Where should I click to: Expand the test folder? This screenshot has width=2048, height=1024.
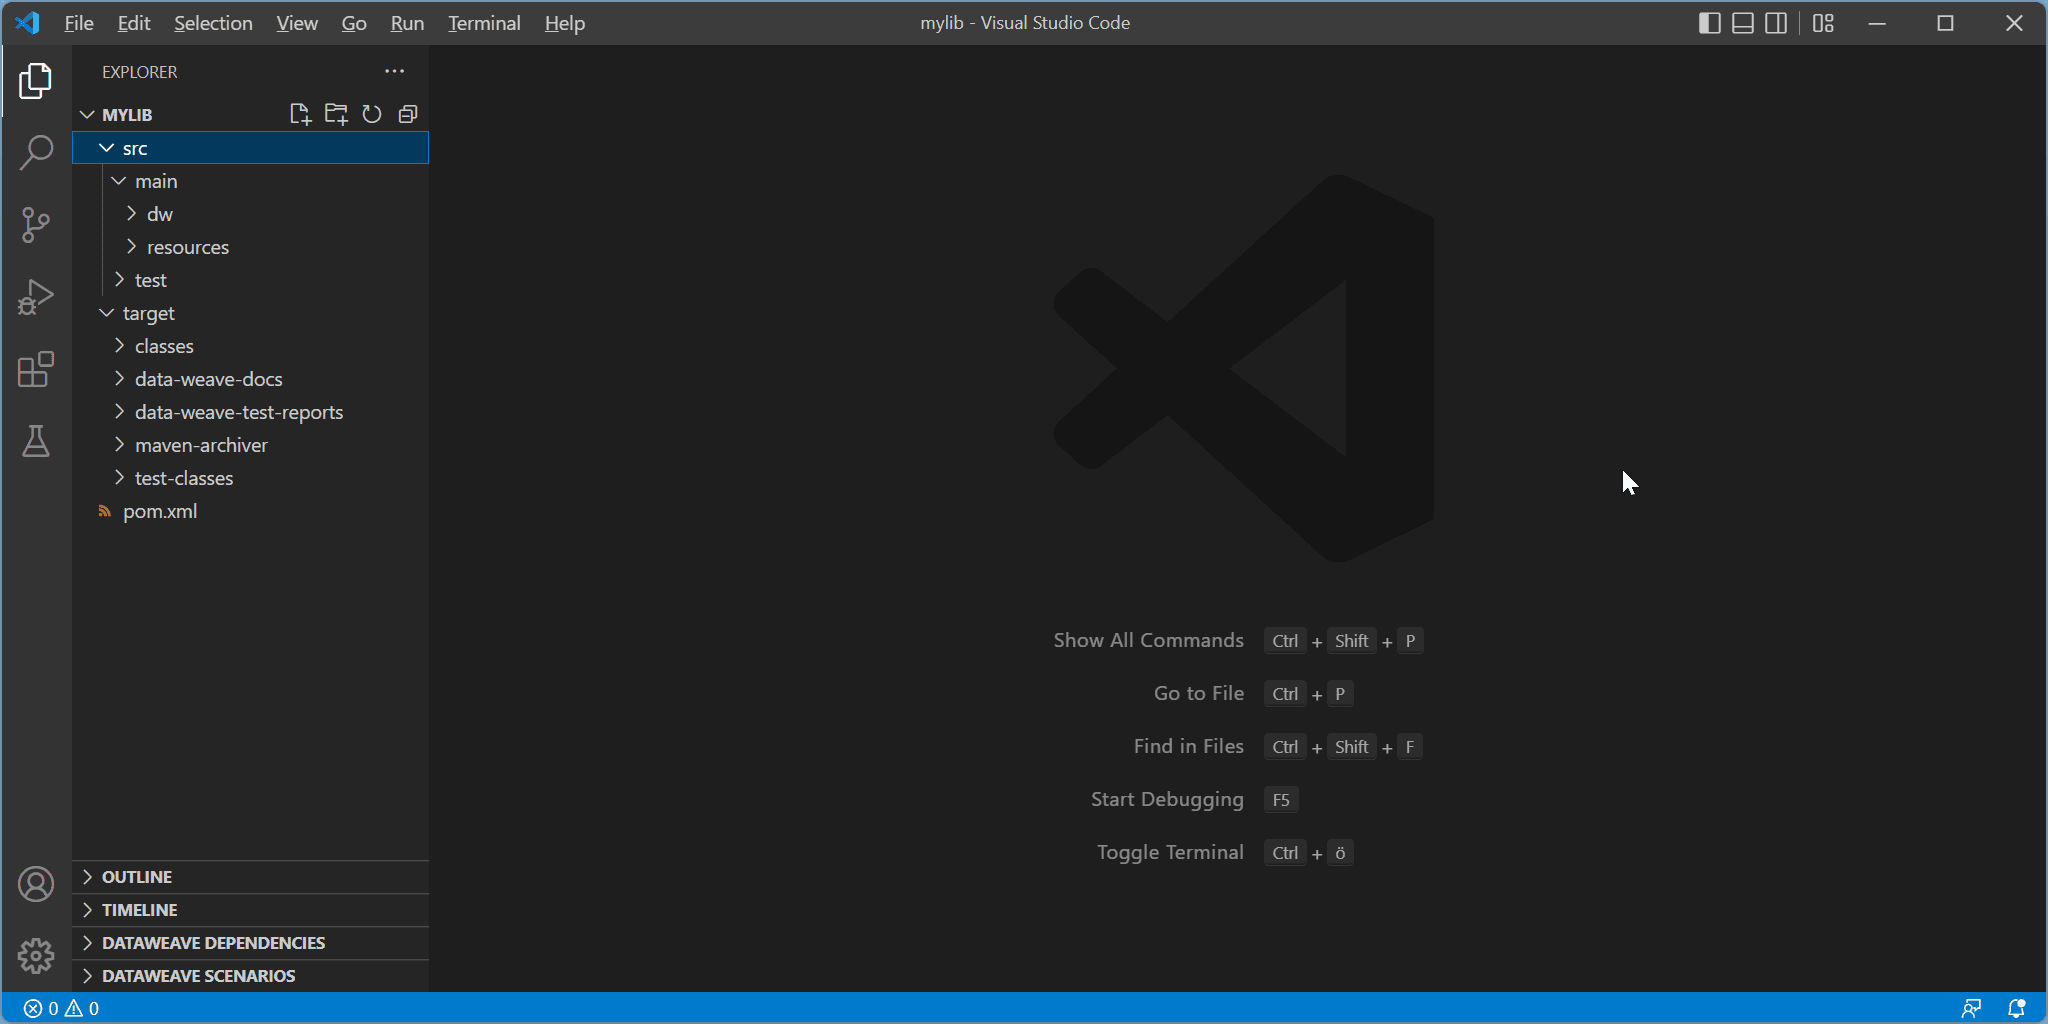251,280
